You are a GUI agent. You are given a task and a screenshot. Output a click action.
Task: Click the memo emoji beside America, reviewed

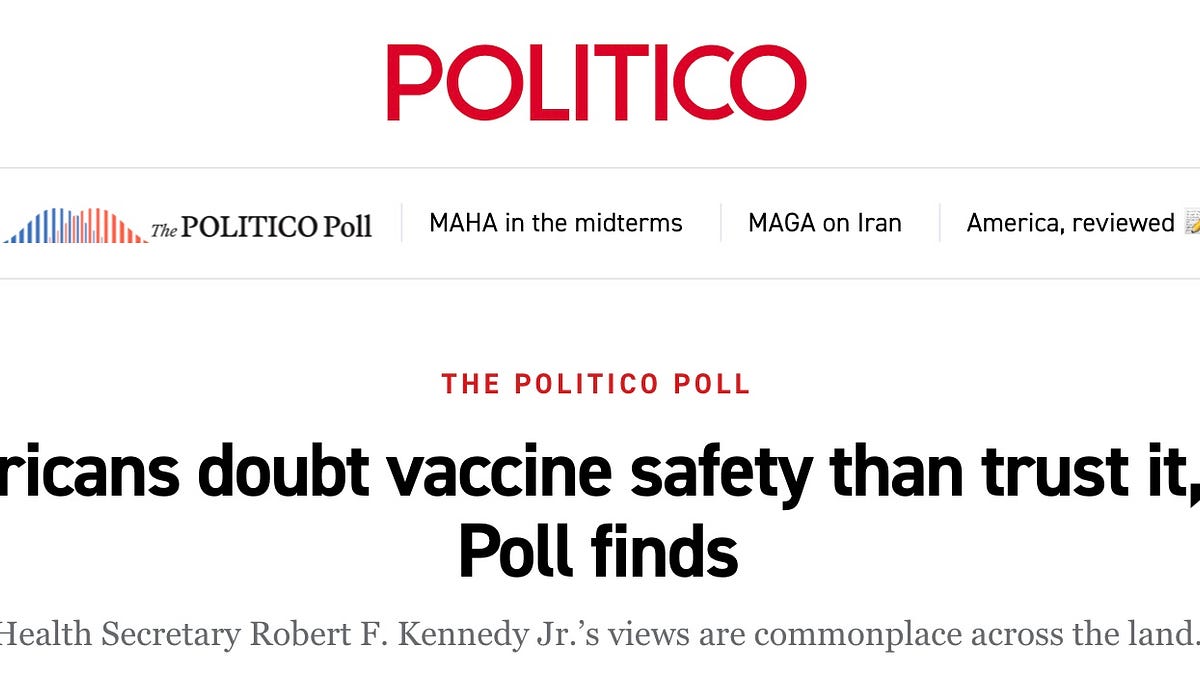(1190, 223)
